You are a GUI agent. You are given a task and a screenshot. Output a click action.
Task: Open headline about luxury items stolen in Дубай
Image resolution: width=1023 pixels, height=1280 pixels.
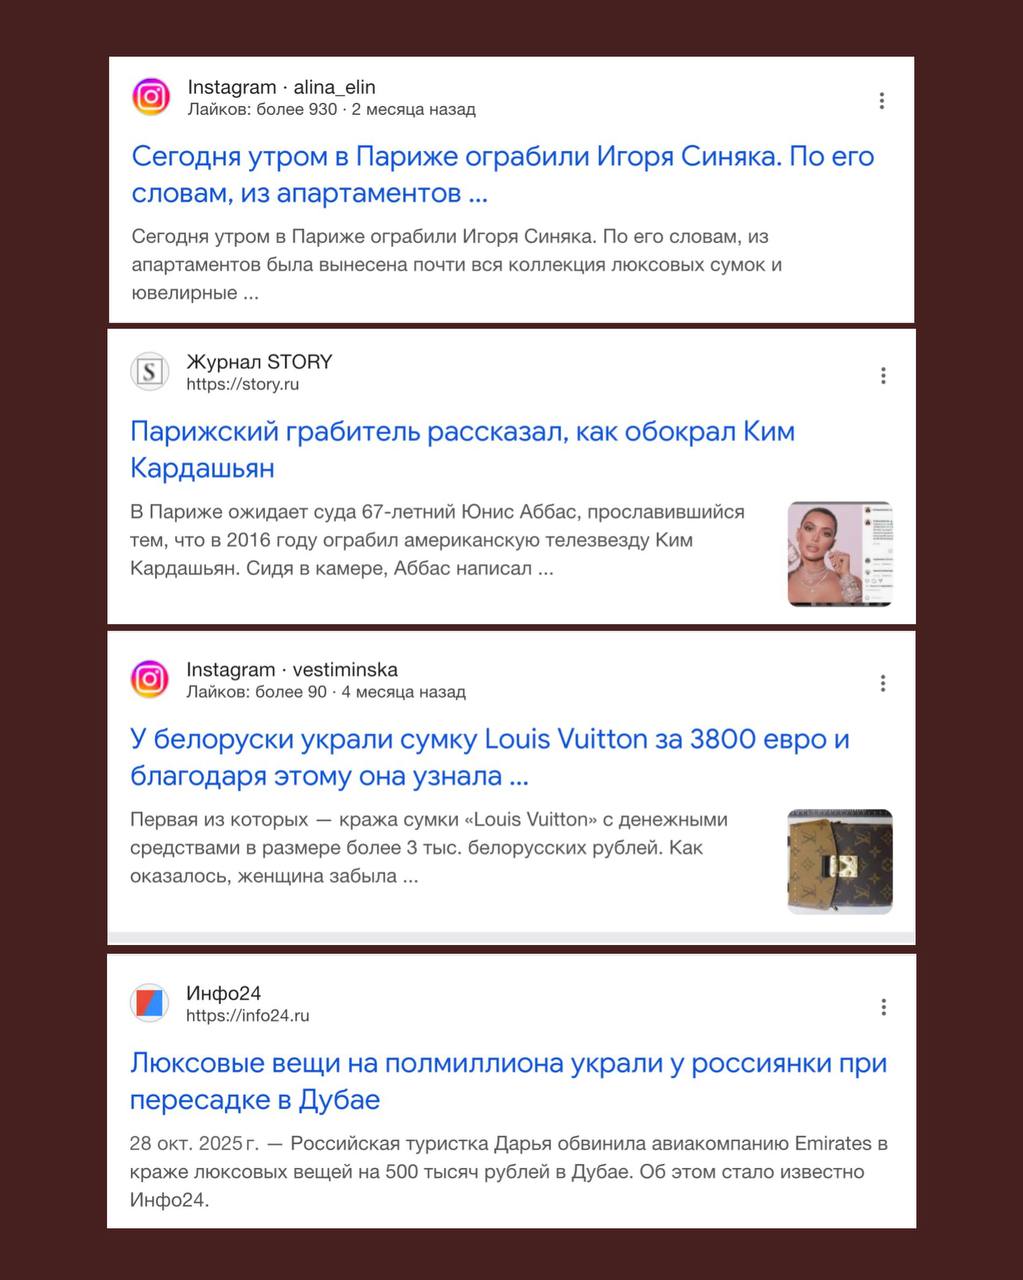point(508,1081)
